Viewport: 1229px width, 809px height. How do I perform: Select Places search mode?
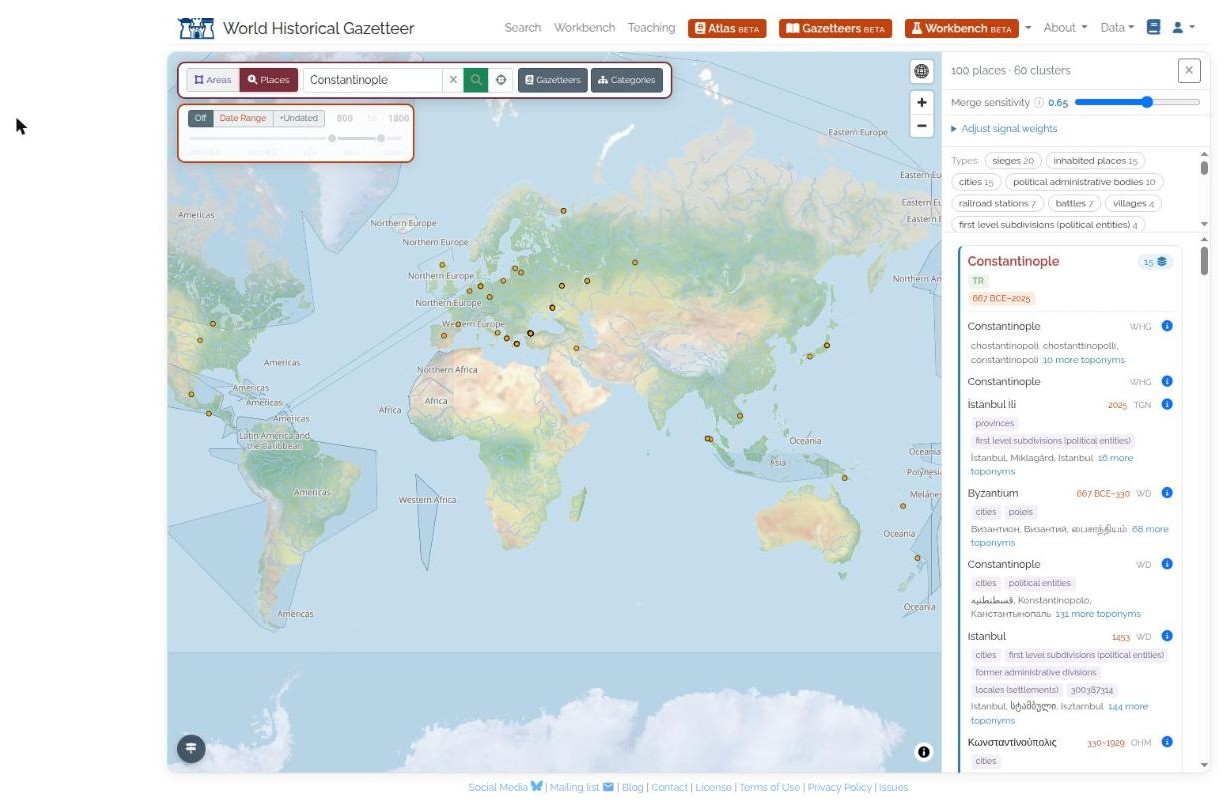pos(269,80)
